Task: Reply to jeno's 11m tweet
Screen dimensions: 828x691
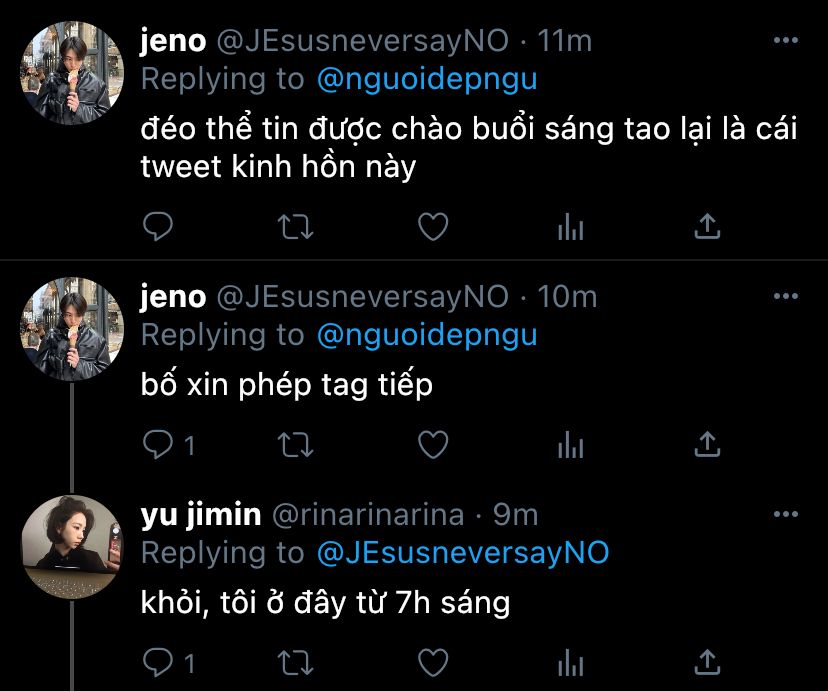Action: [159, 228]
